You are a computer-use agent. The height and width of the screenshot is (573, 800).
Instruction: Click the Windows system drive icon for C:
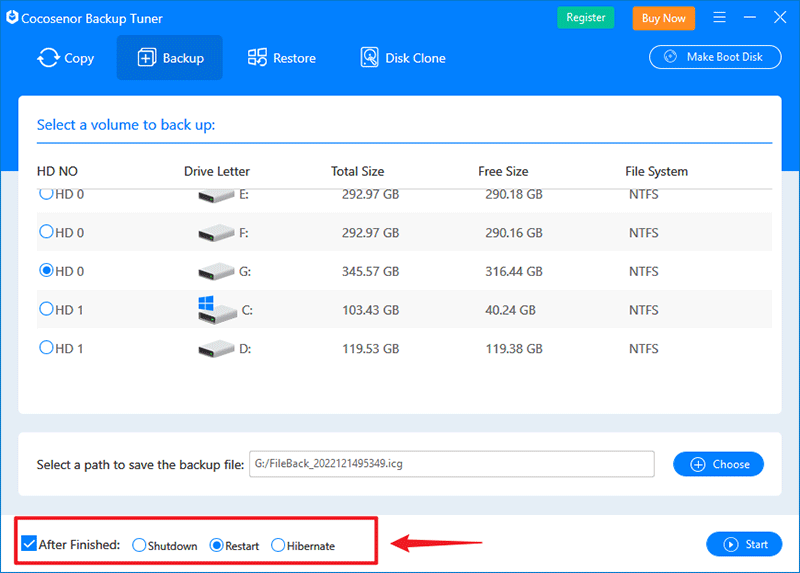(x=217, y=310)
